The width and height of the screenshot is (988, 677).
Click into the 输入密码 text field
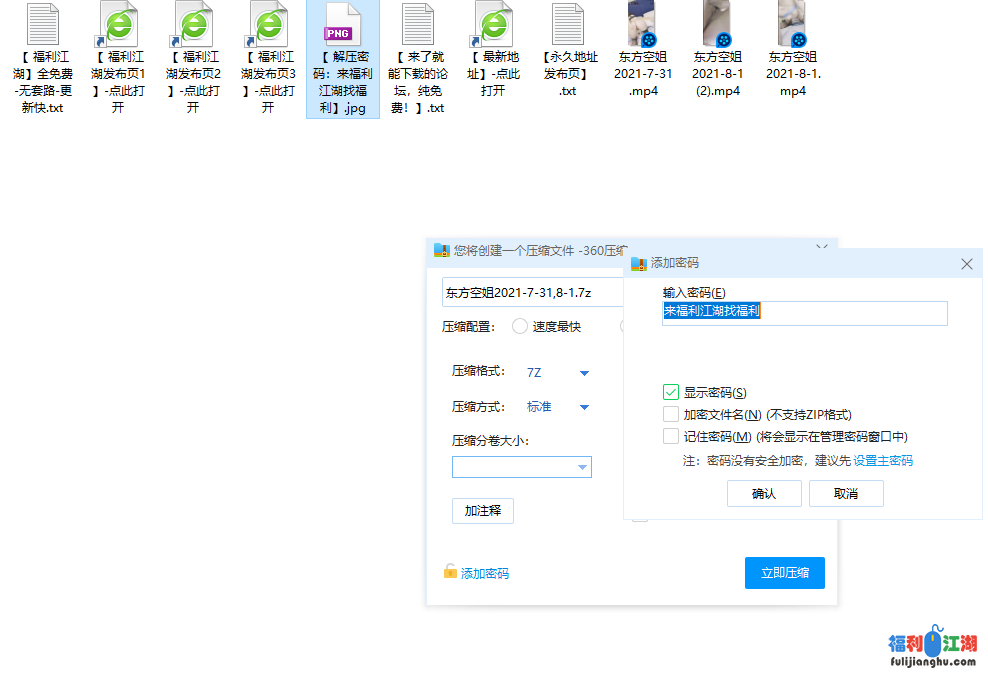pyautogui.click(x=804, y=312)
